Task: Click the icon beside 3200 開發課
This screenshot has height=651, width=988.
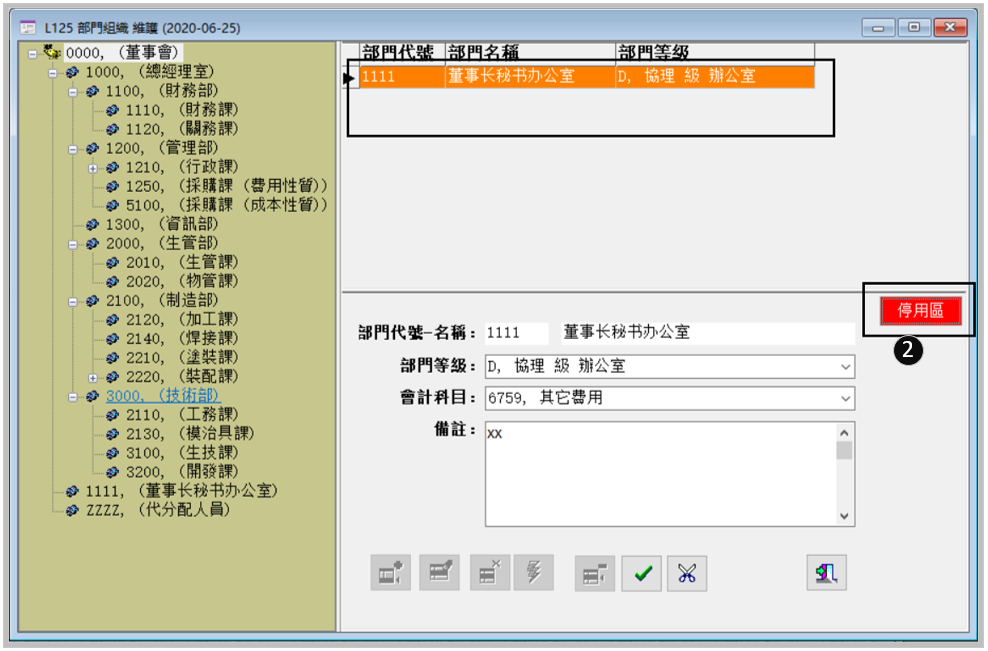Action: (113, 472)
